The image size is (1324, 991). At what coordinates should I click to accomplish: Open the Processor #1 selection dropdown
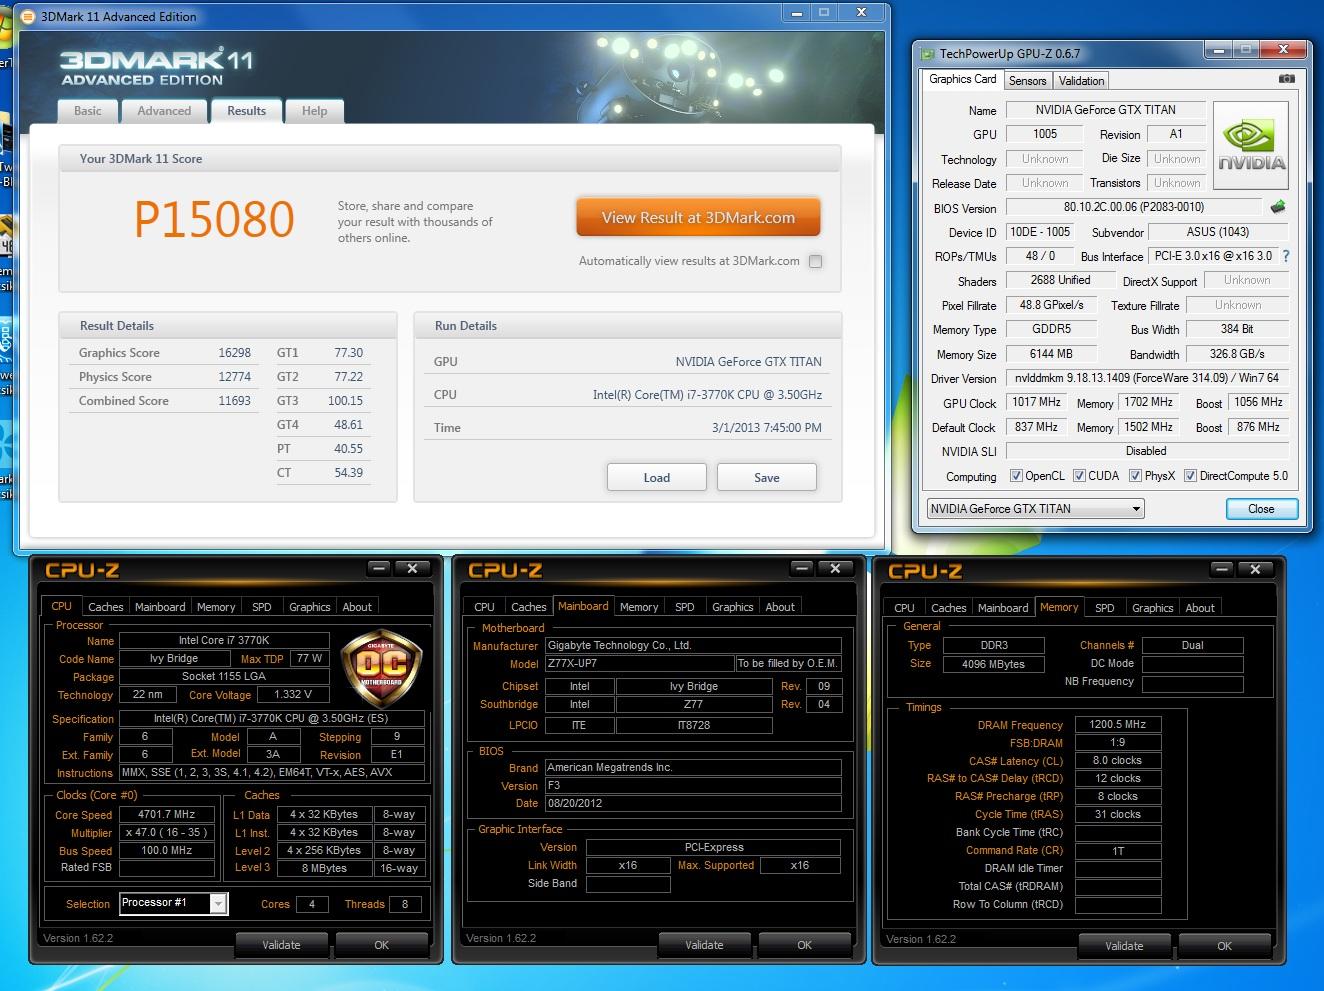174,903
